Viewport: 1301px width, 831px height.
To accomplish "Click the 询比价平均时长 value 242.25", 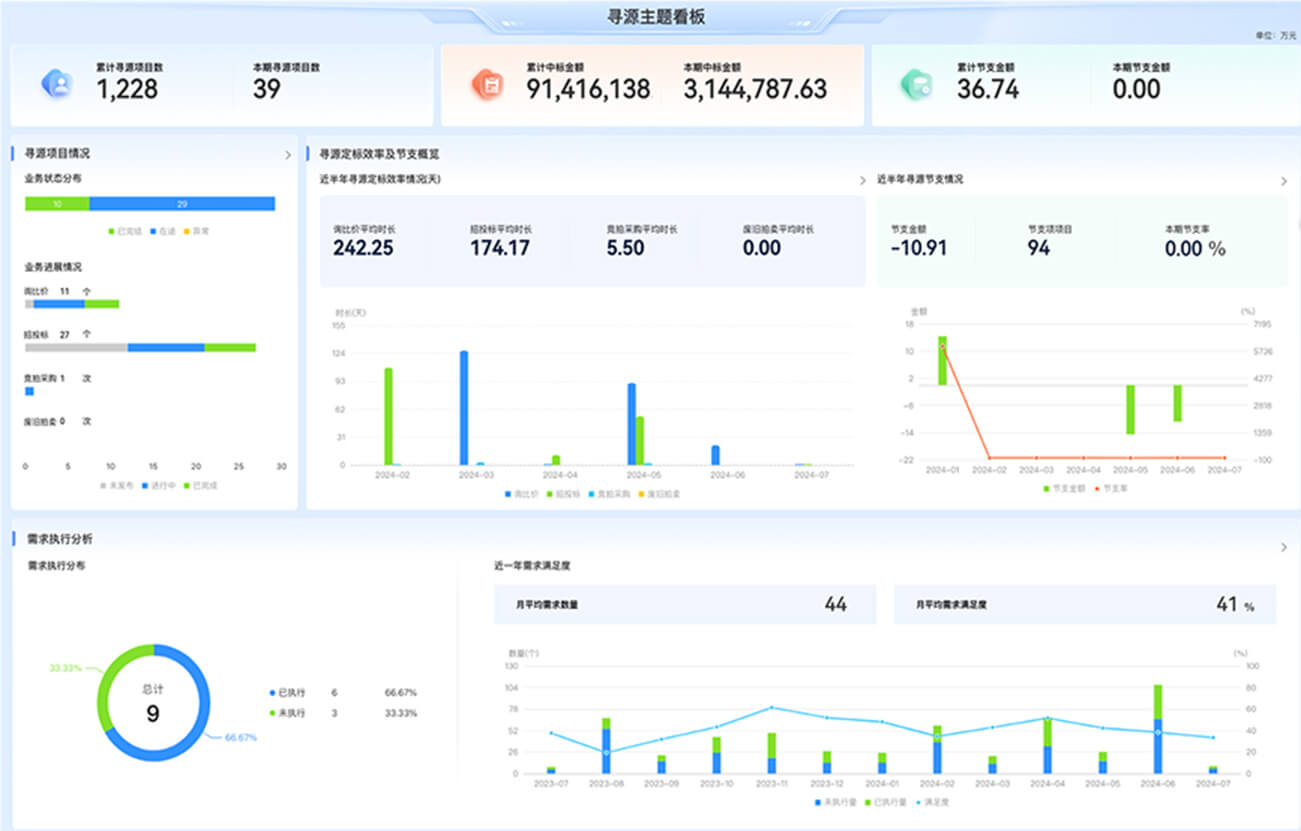I will tap(363, 248).
